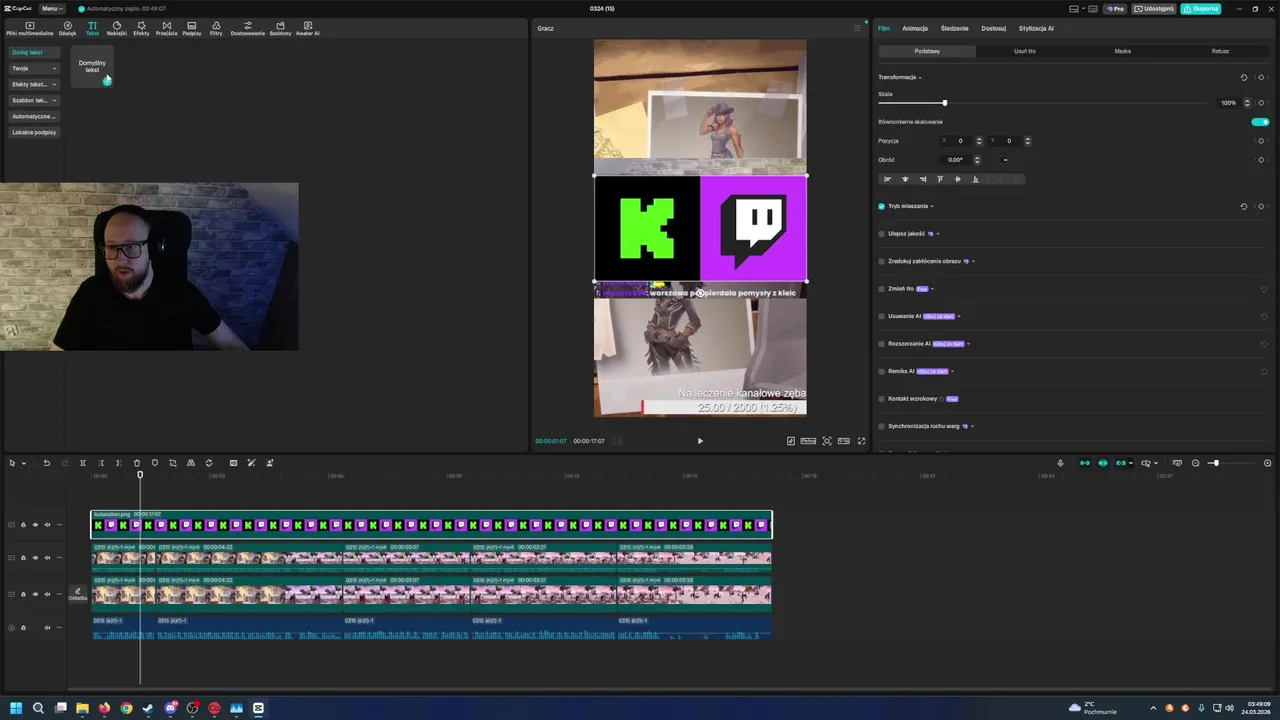Screen dimensions: 1280x720
Task: Add keyframe for Skala
Action: [1261, 103]
